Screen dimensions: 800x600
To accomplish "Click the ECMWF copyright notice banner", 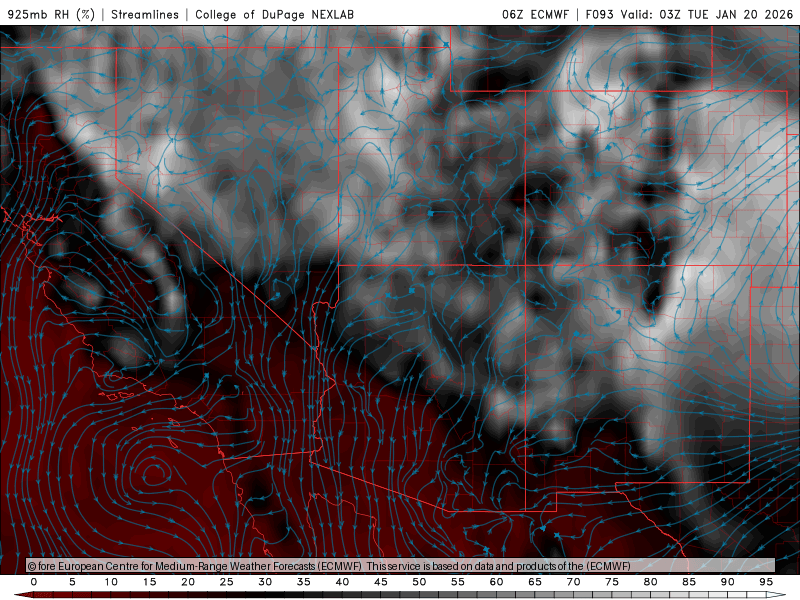I will click(x=401, y=565).
